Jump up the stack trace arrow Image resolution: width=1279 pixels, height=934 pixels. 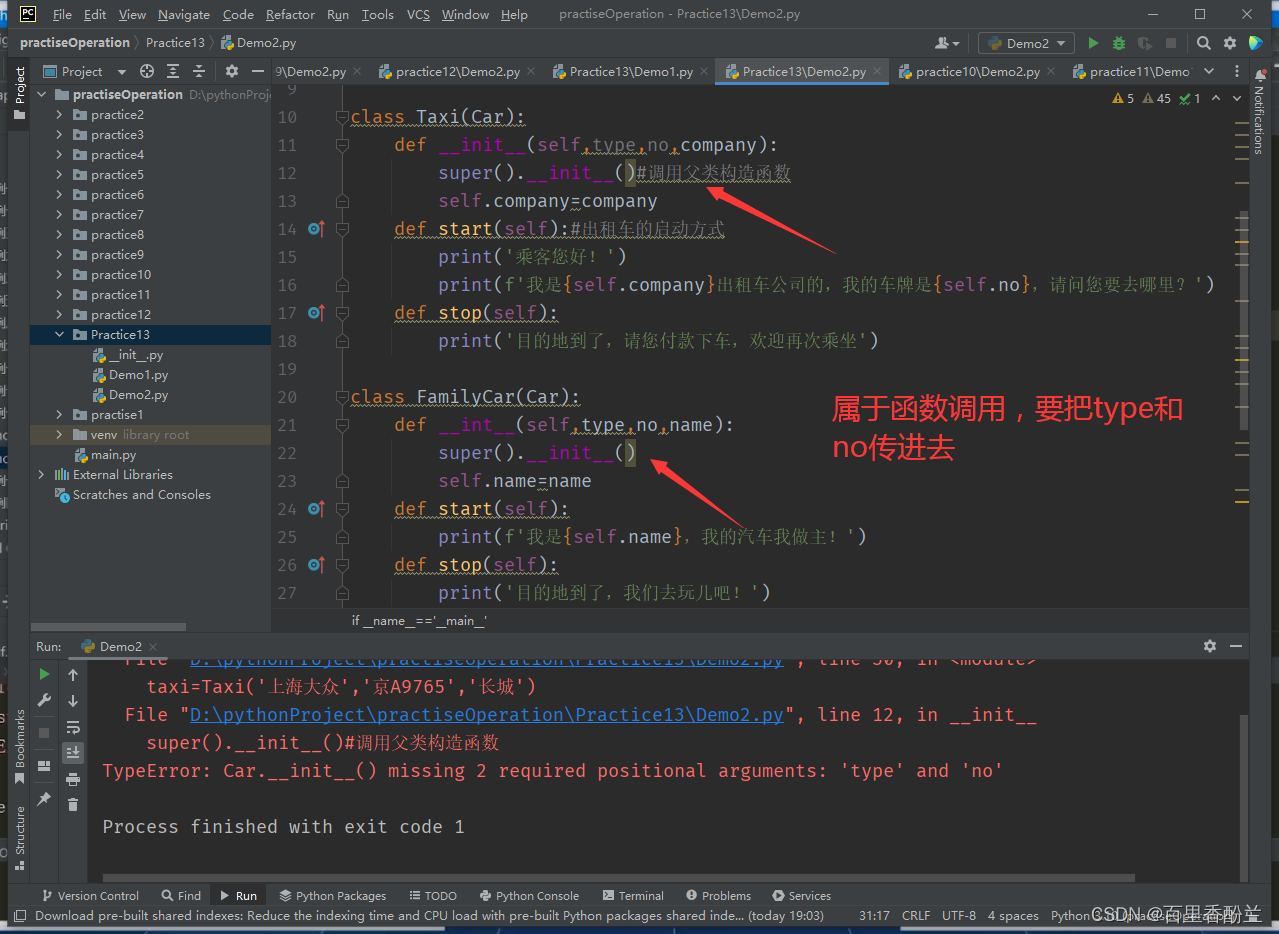(73, 675)
